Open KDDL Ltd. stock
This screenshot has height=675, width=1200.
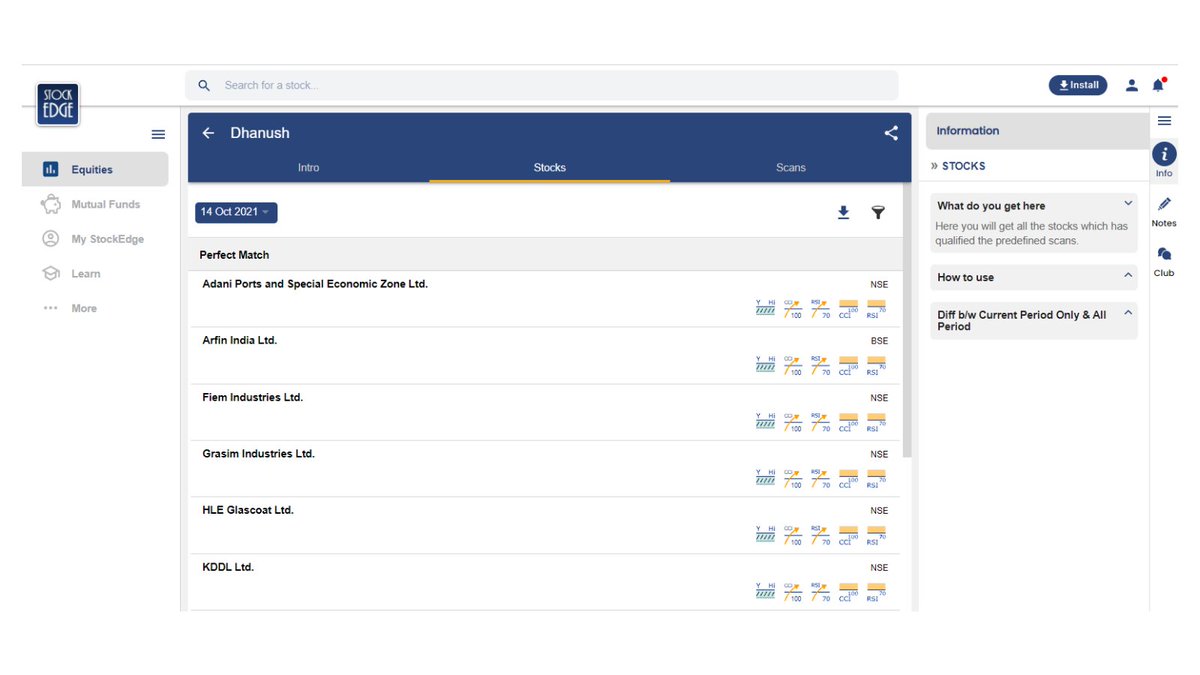click(x=544, y=582)
